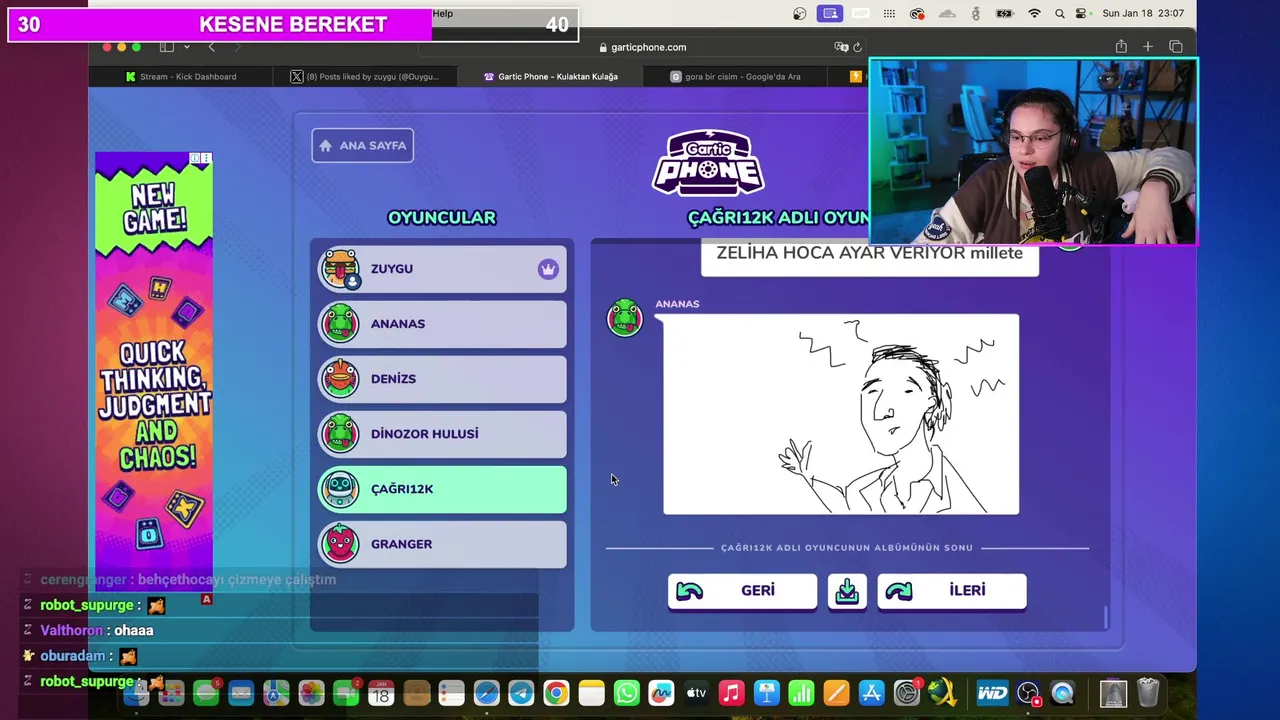
Task: Select player DENİZS's album
Action: pyautogui.click(x=442, y=379)
